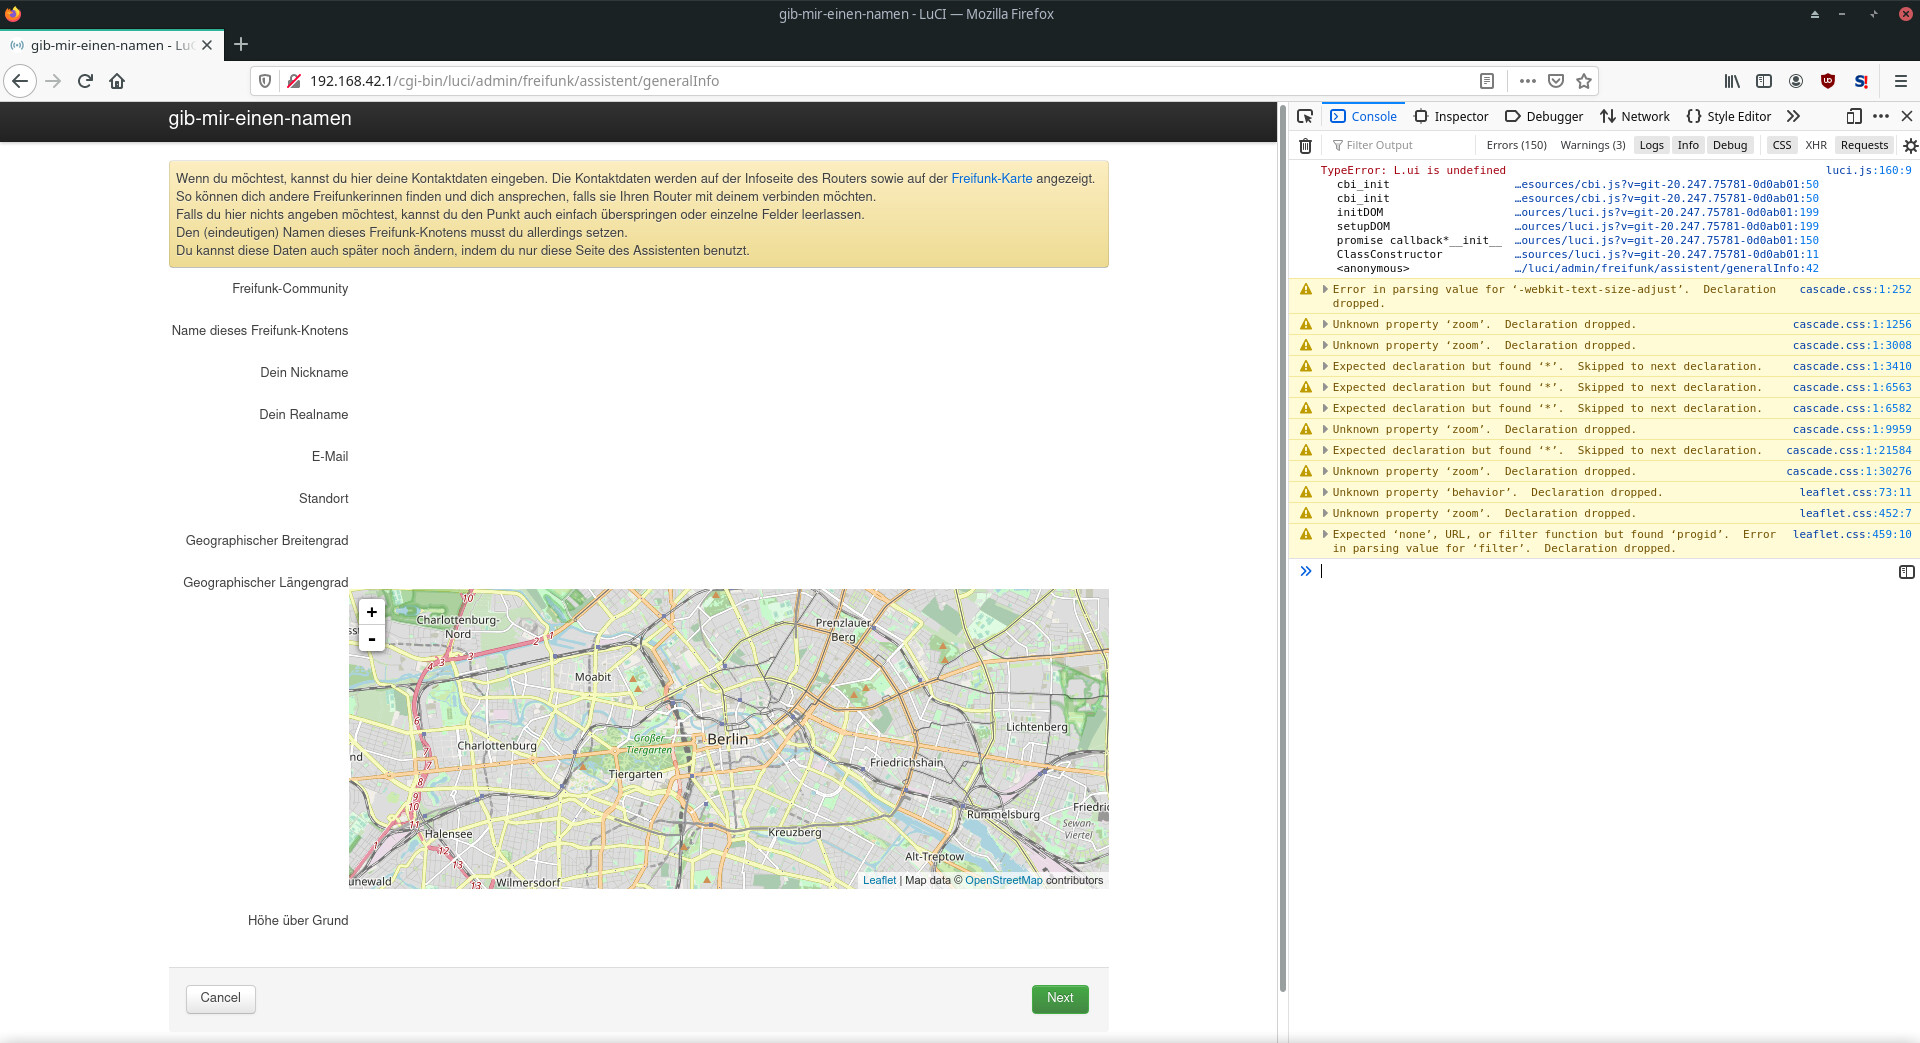Image resolution: width=1920 pixels, height=1043 pixels.
Task: Click the Next button
Action: coord(1059,998)
